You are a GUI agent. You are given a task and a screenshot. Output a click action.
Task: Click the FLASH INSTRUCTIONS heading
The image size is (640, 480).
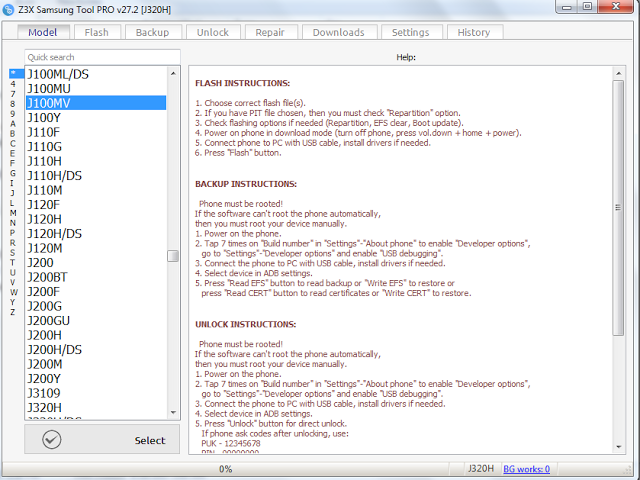click(242, 83)
